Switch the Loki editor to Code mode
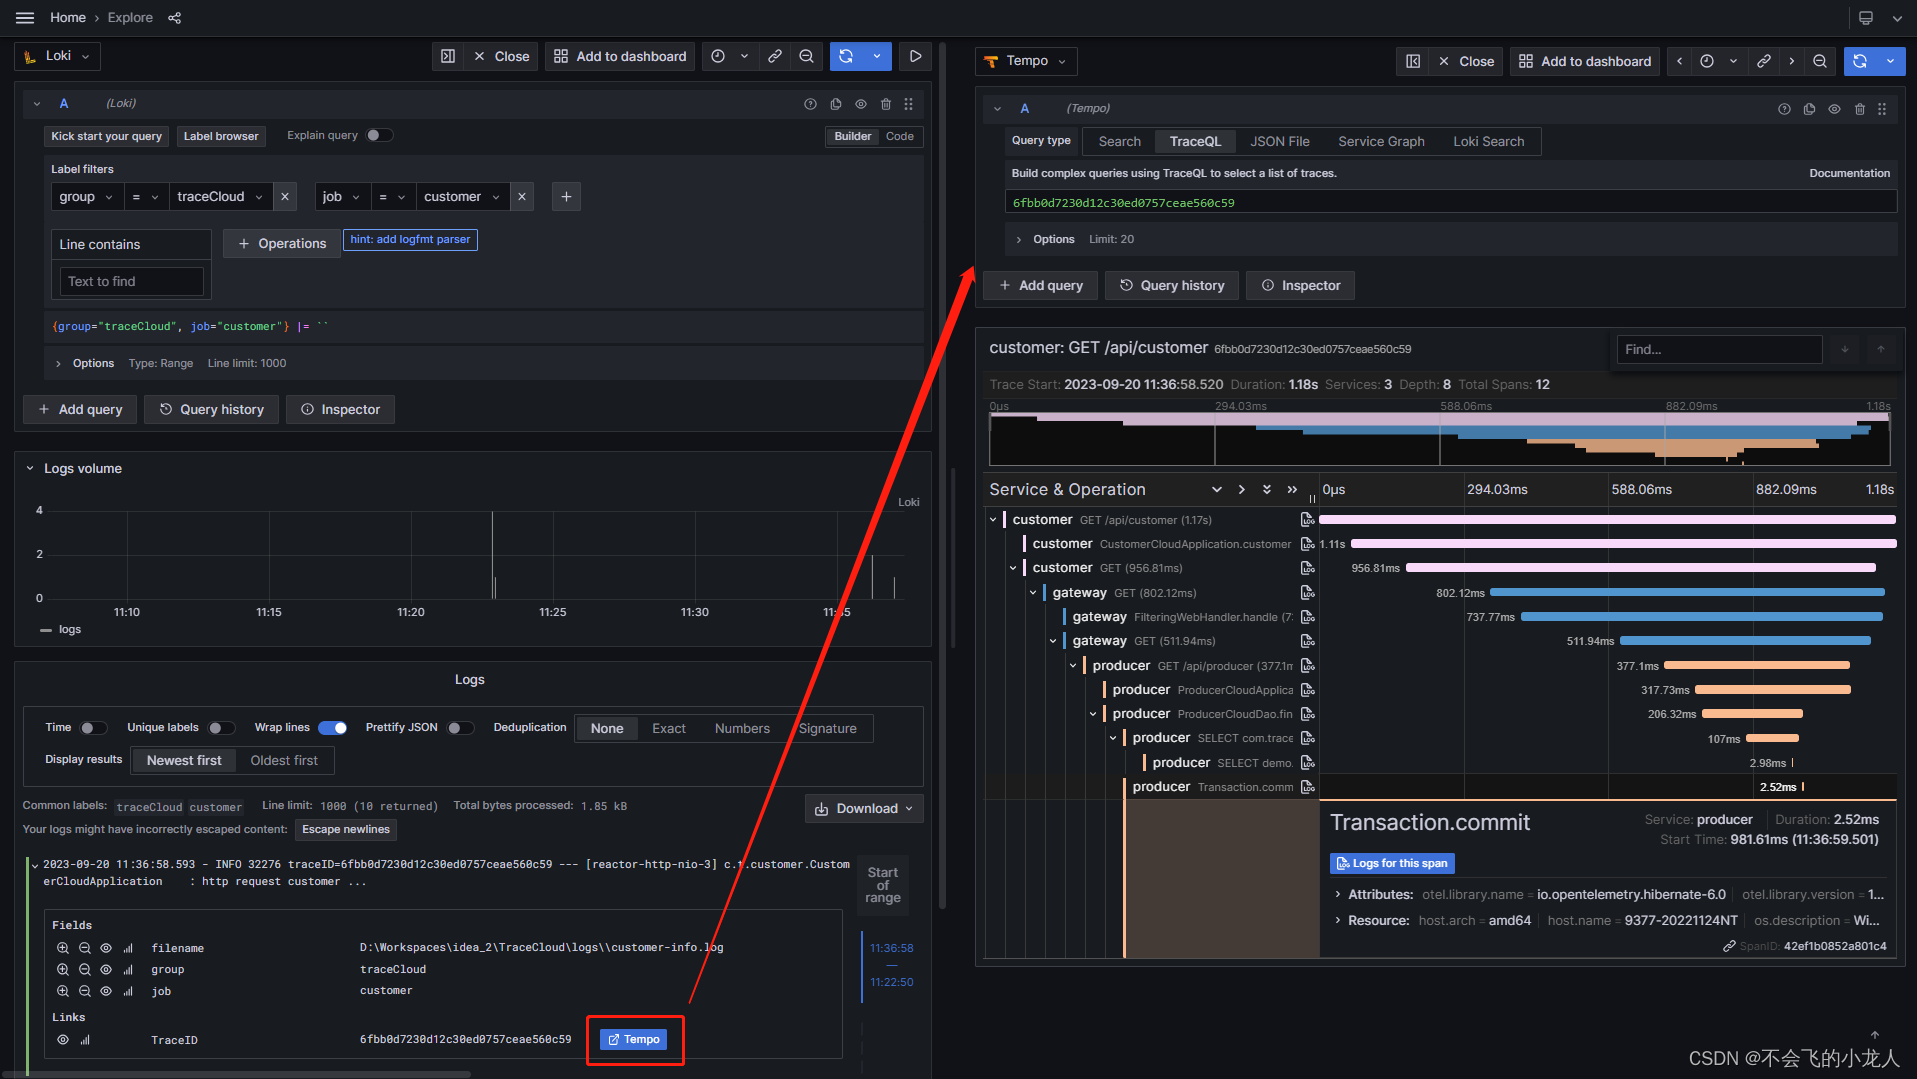 899,136
